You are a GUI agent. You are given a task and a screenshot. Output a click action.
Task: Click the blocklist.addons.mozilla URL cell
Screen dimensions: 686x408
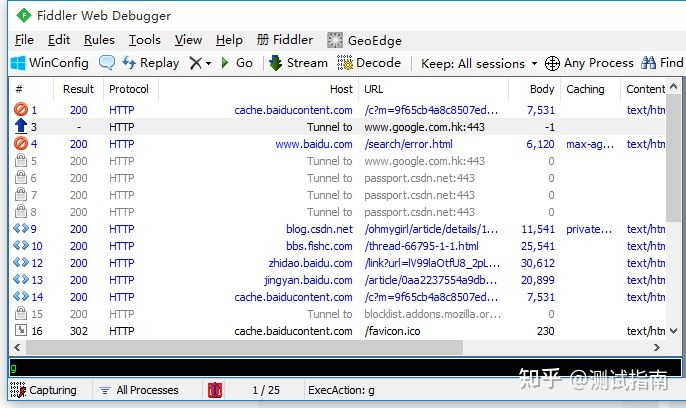[x=432, y=314]
